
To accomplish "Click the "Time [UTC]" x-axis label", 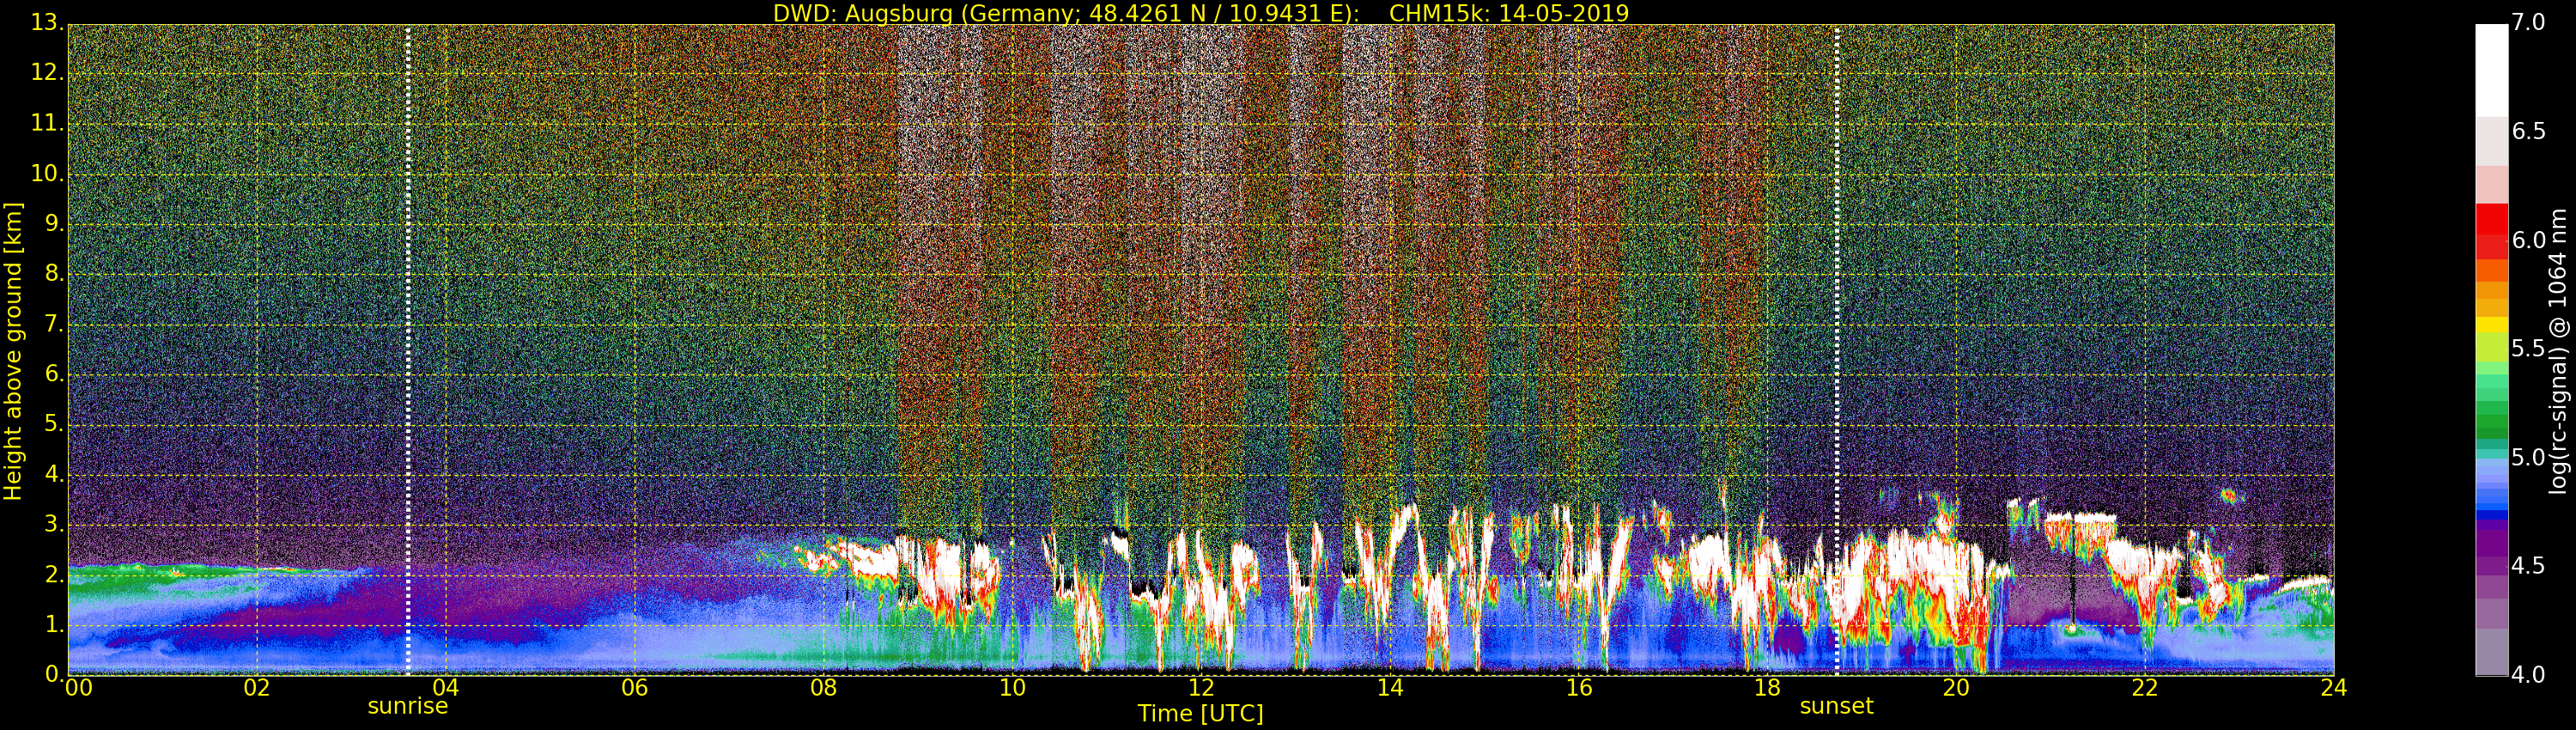I will pos(1200,714).
